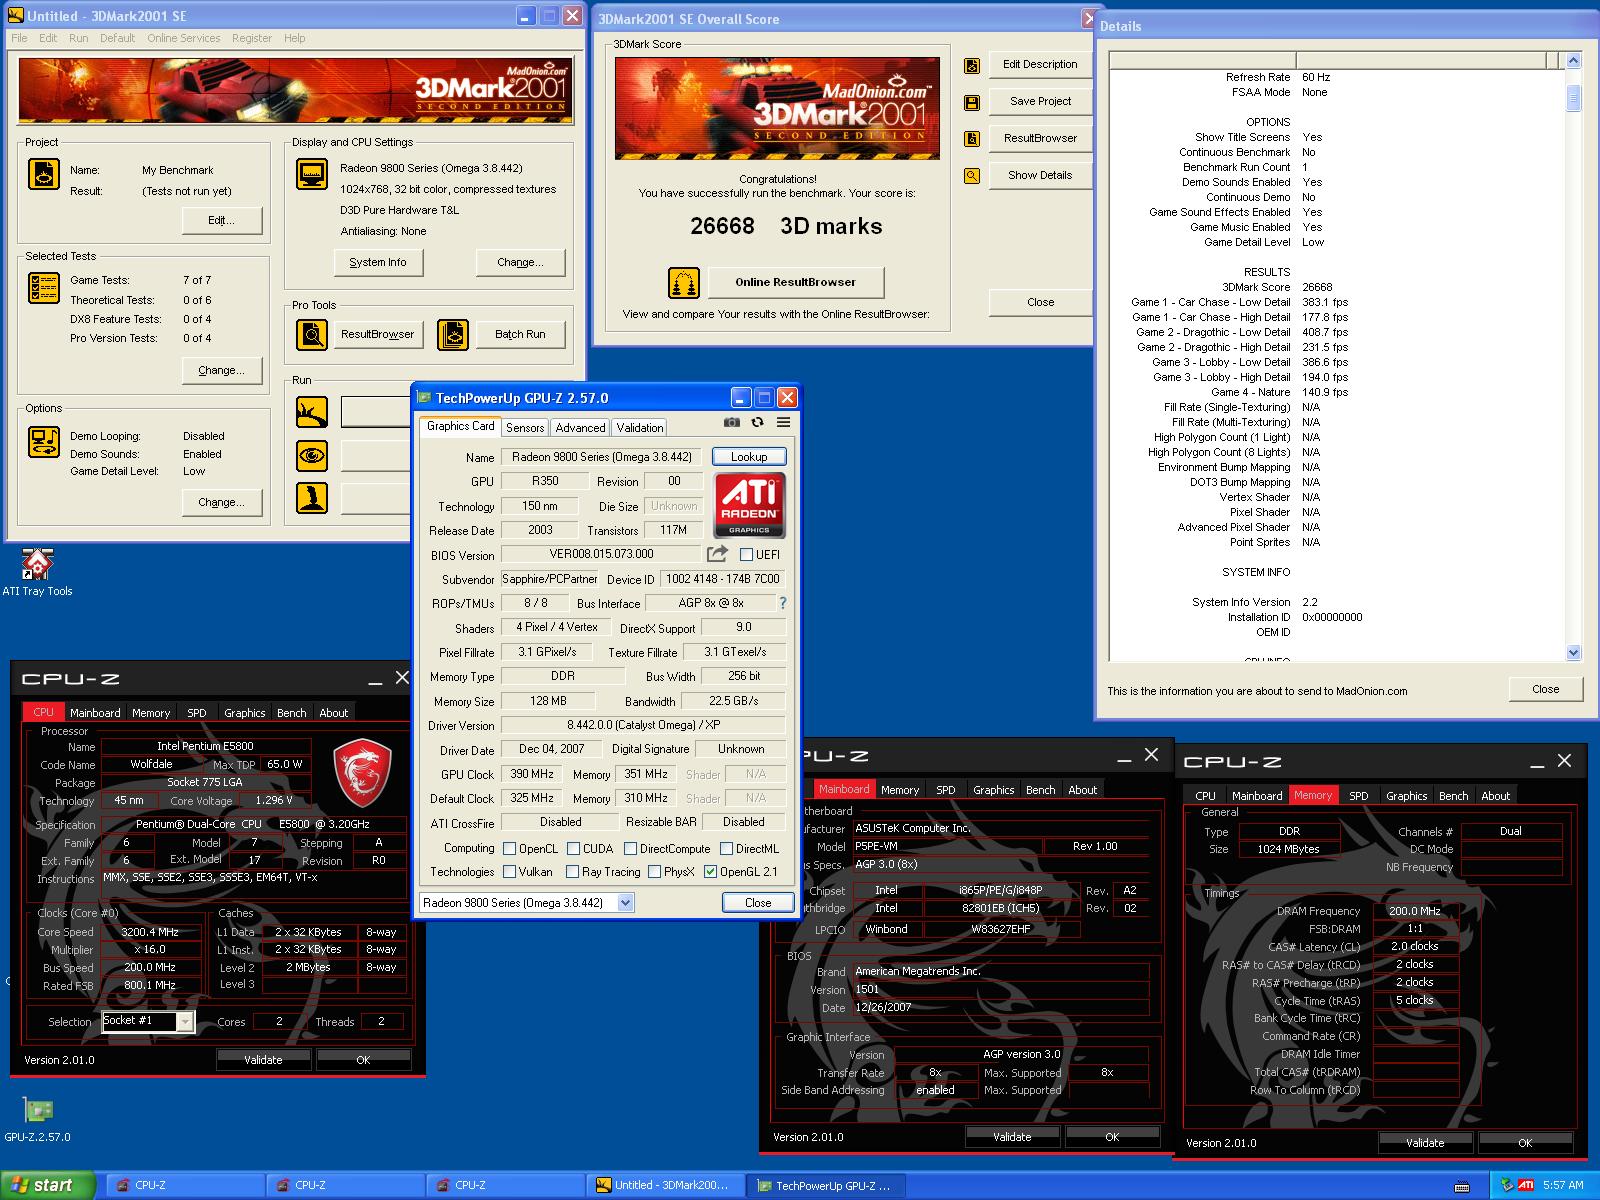
Task: Switch to the Advanced tab in GPU-Z
Action: tap(580, 427)
